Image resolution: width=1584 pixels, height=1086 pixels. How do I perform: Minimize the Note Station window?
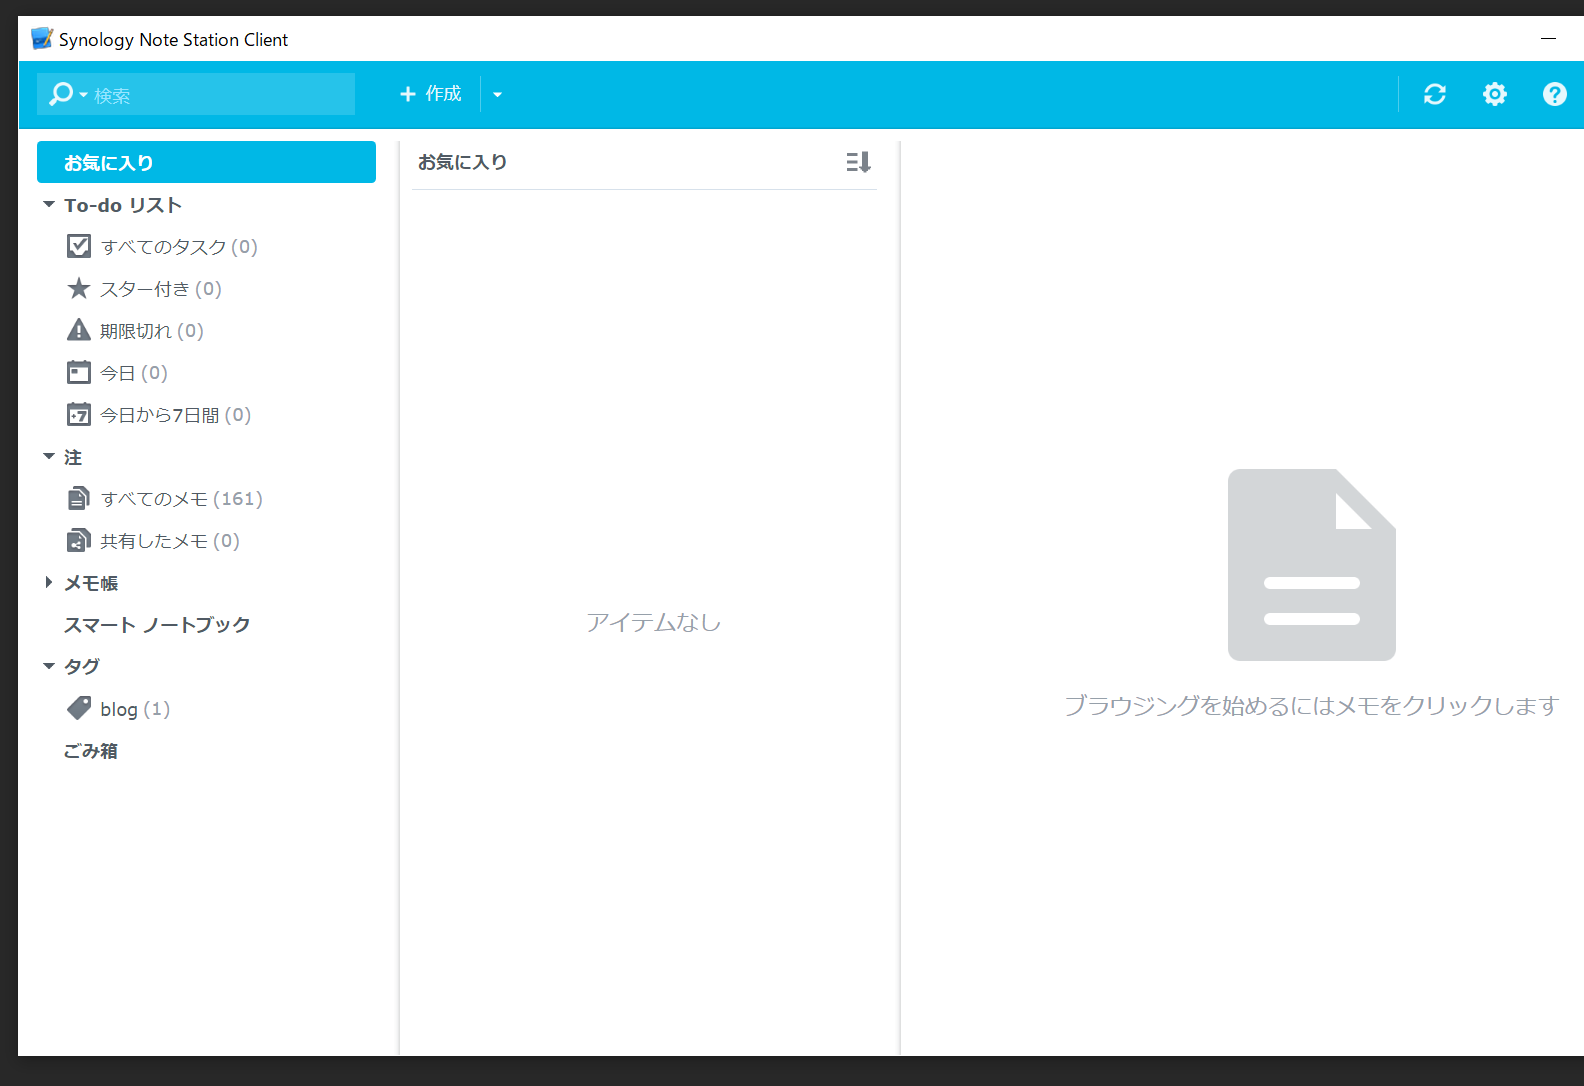[x=1548, y=38]
